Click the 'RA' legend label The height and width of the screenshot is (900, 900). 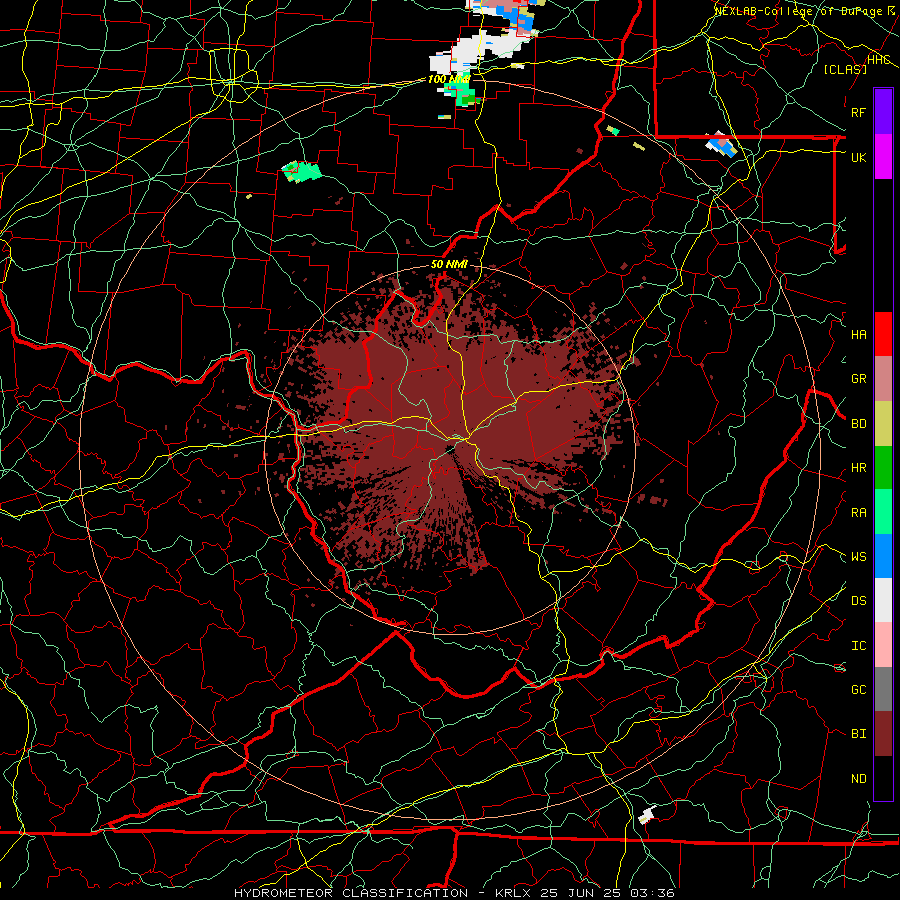coord(858,513)
